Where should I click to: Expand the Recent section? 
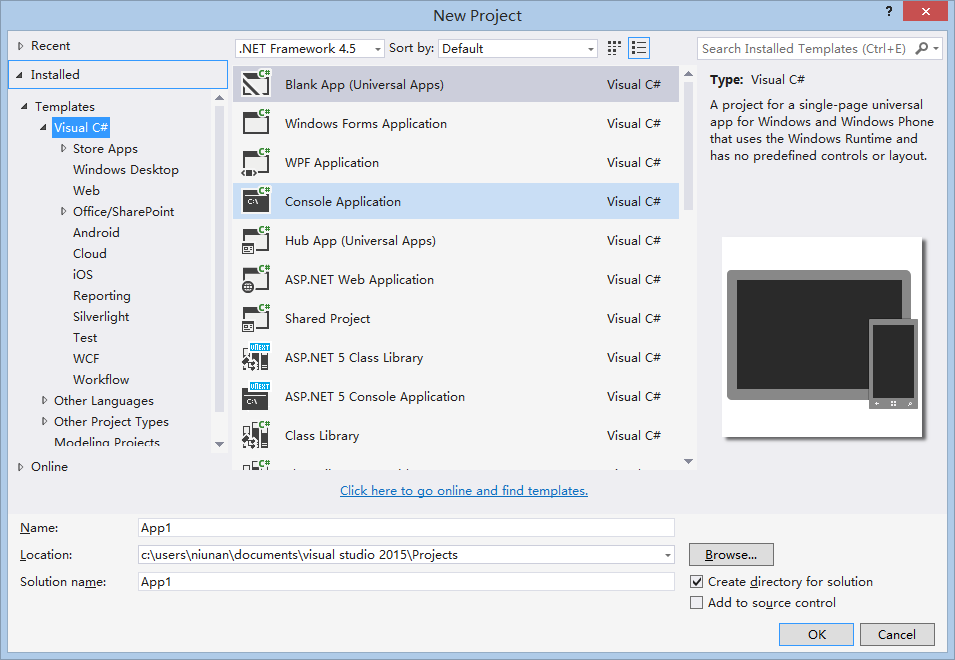tap(20, 46)
